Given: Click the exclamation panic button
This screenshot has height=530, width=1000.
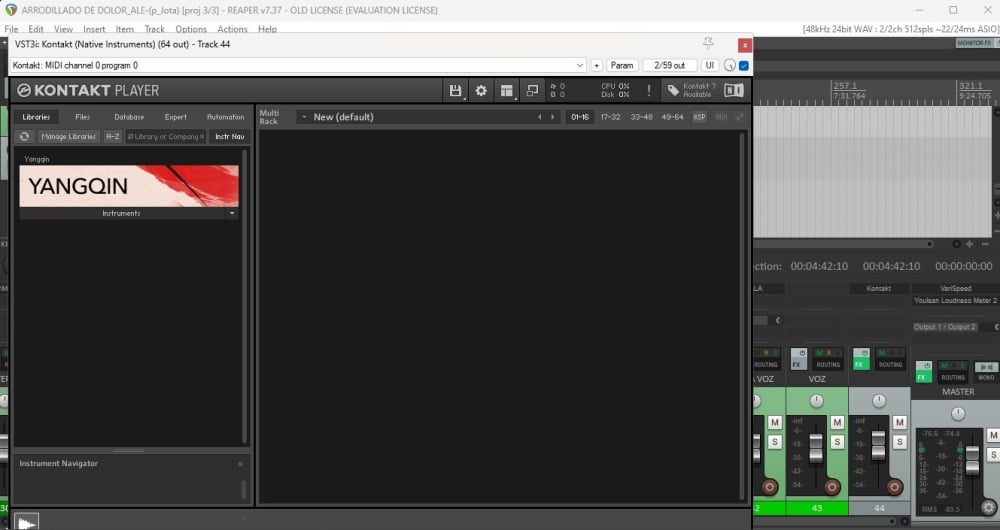Looking at the screenshot, I should coord(649,91).
